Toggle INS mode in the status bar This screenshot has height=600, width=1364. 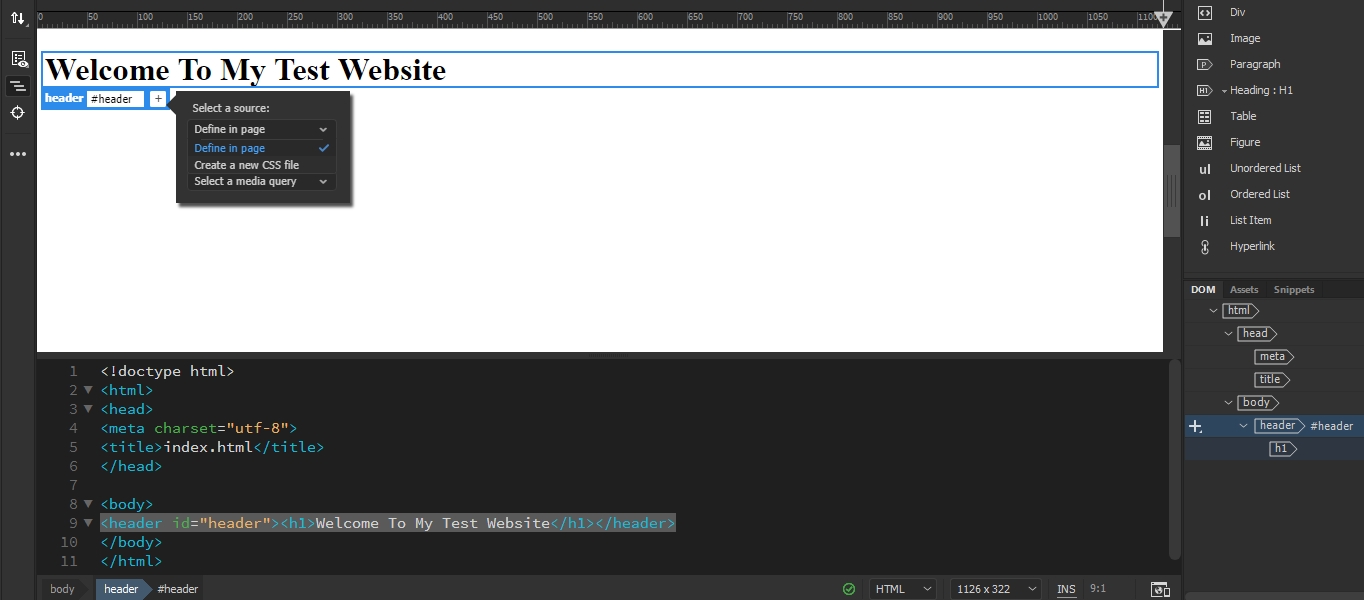point(1065,589)
